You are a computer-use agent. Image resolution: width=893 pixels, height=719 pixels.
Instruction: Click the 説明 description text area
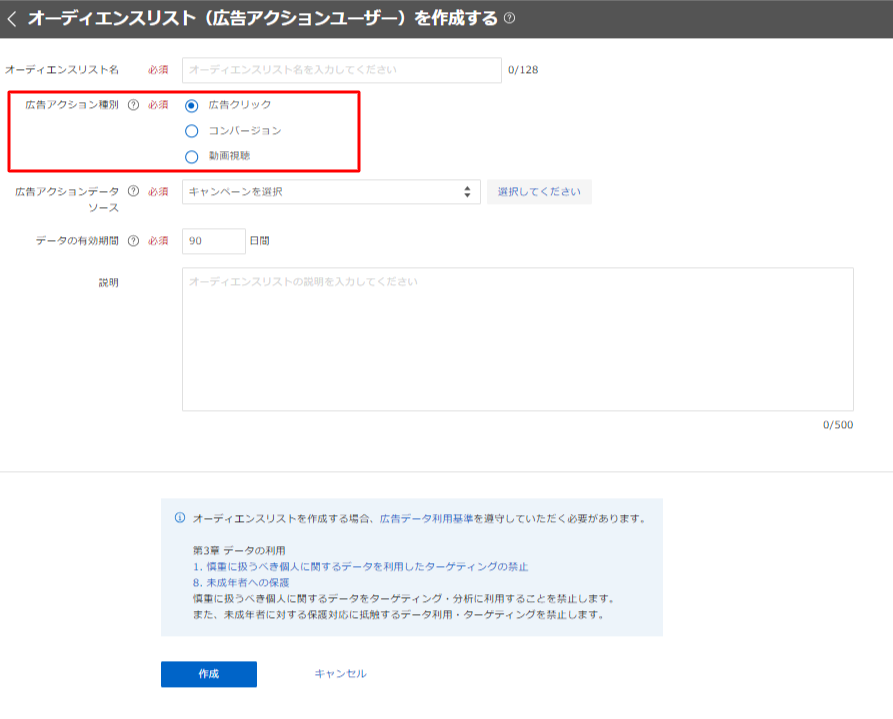click(518, 339)
